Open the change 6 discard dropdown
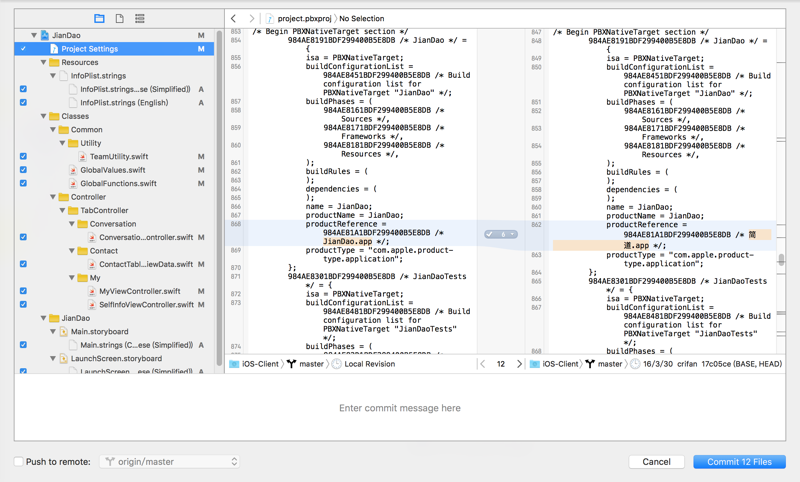 point(512,234)
